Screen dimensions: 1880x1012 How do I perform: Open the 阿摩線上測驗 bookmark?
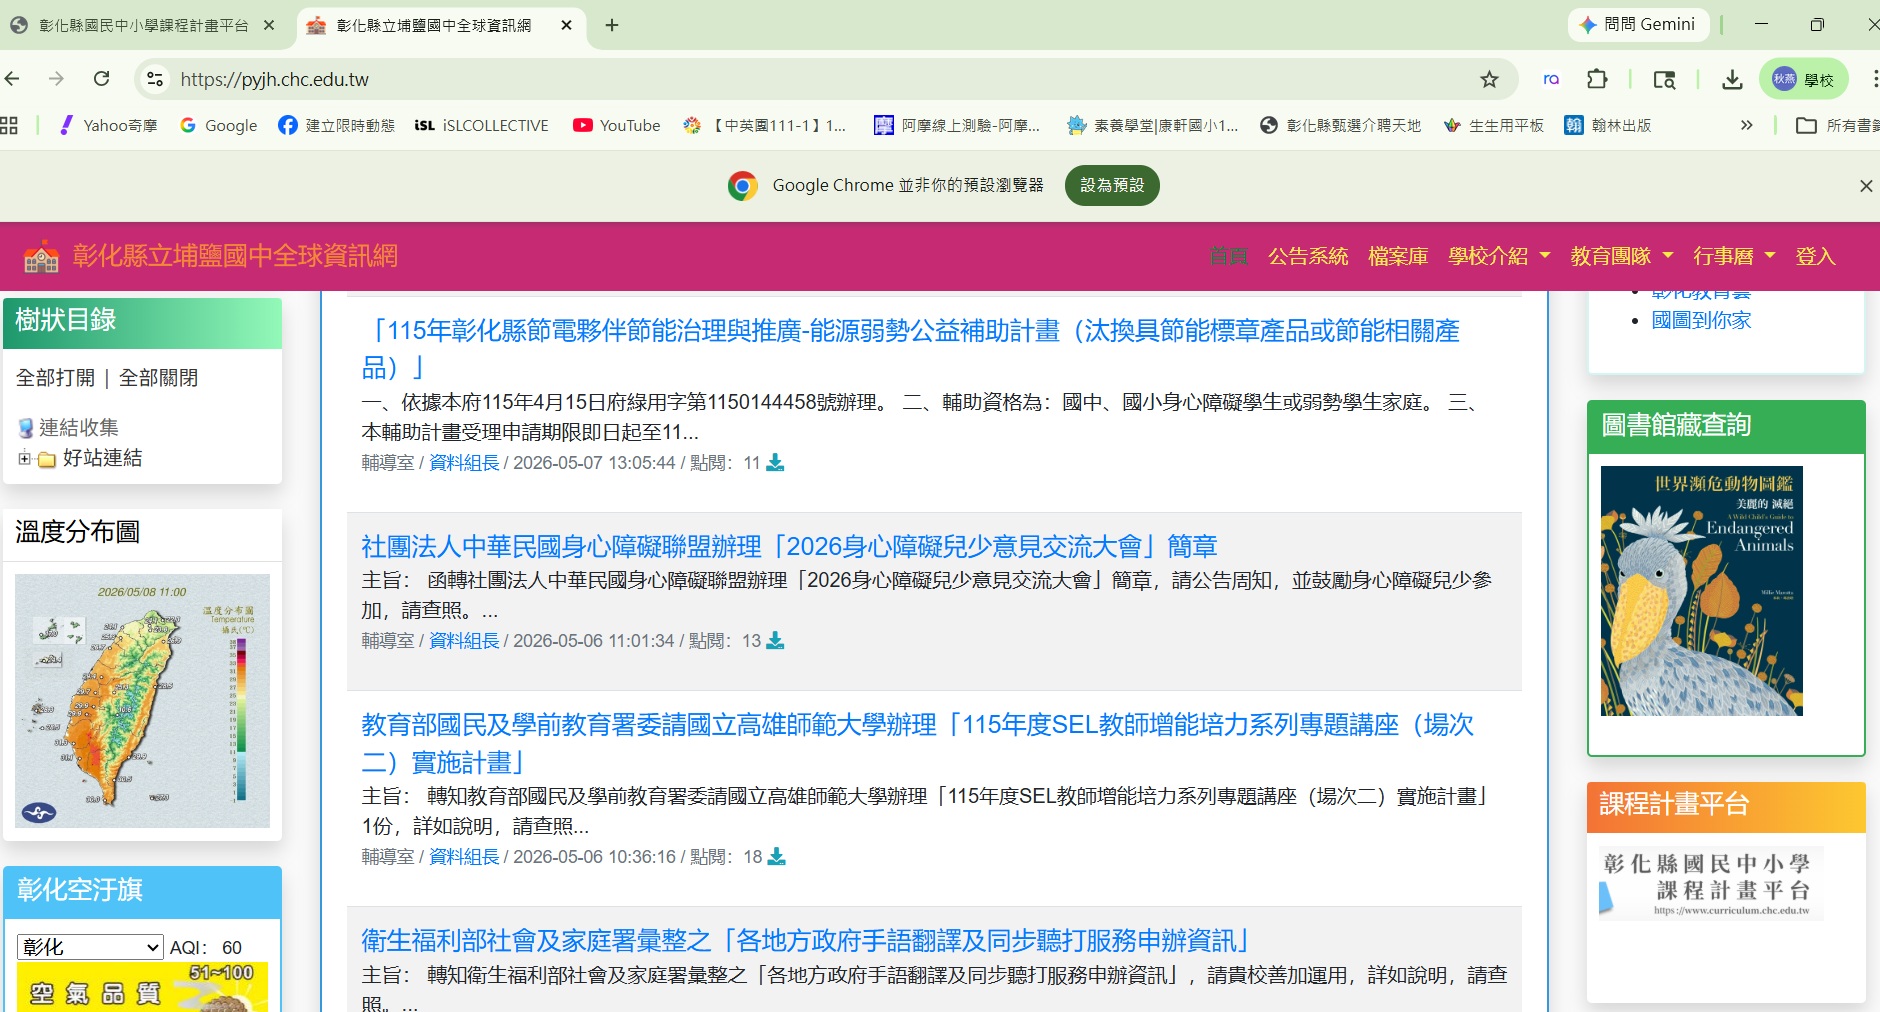(957, 125)
